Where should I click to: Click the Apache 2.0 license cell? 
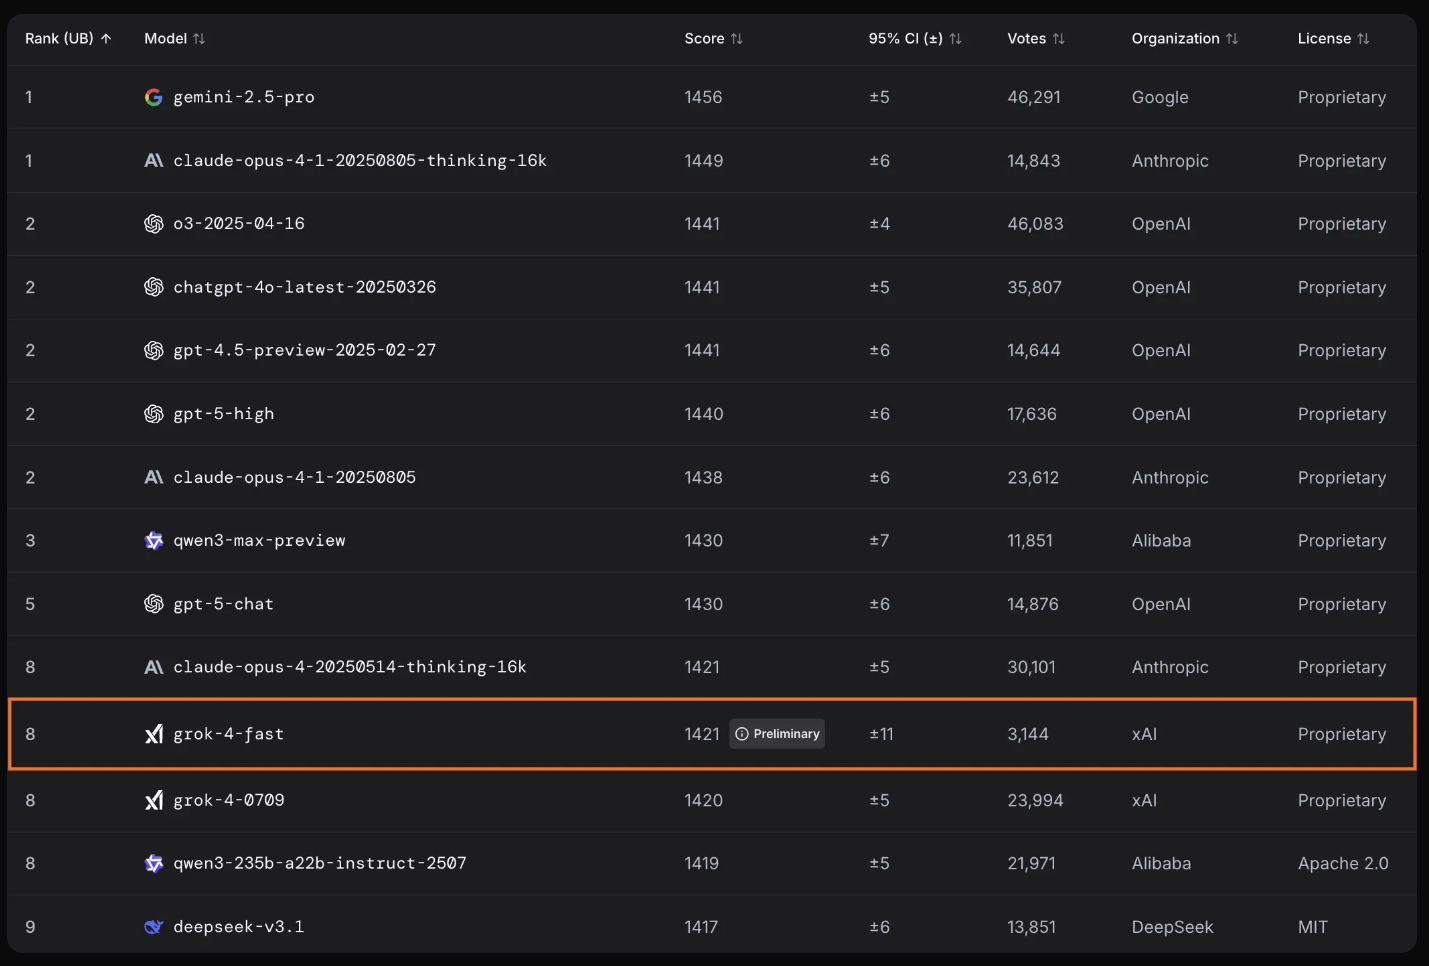coord(1342,864)
